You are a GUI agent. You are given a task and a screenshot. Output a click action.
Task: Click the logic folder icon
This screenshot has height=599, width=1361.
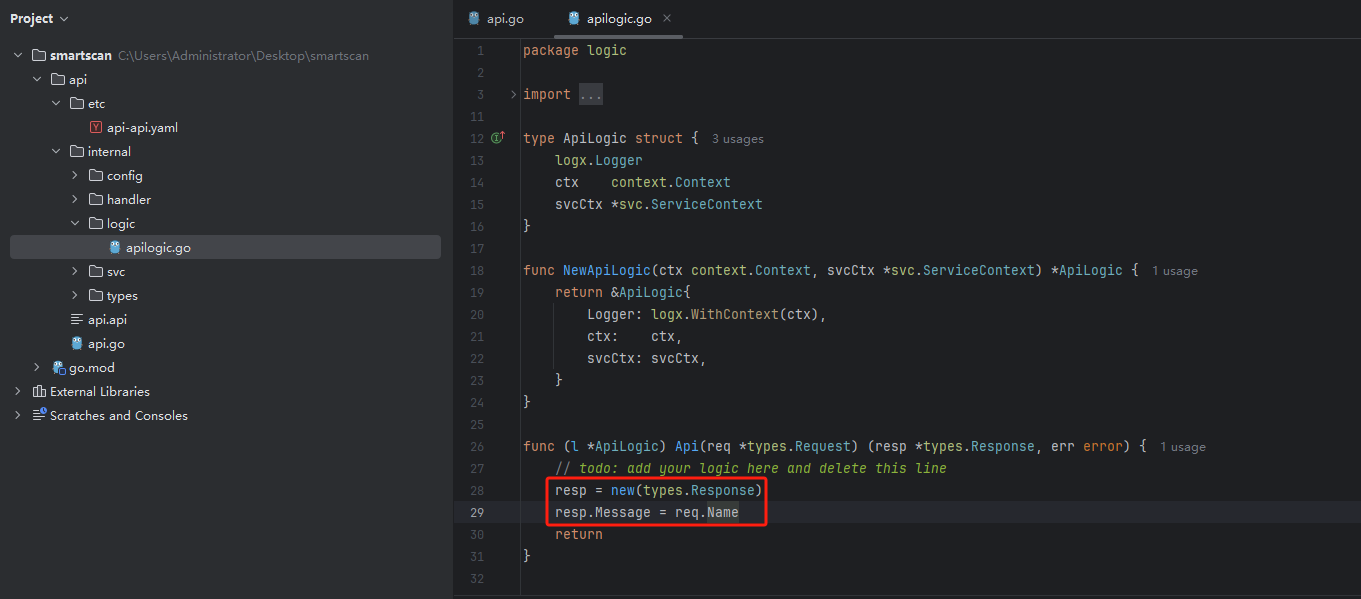click(x=96, y=224)
